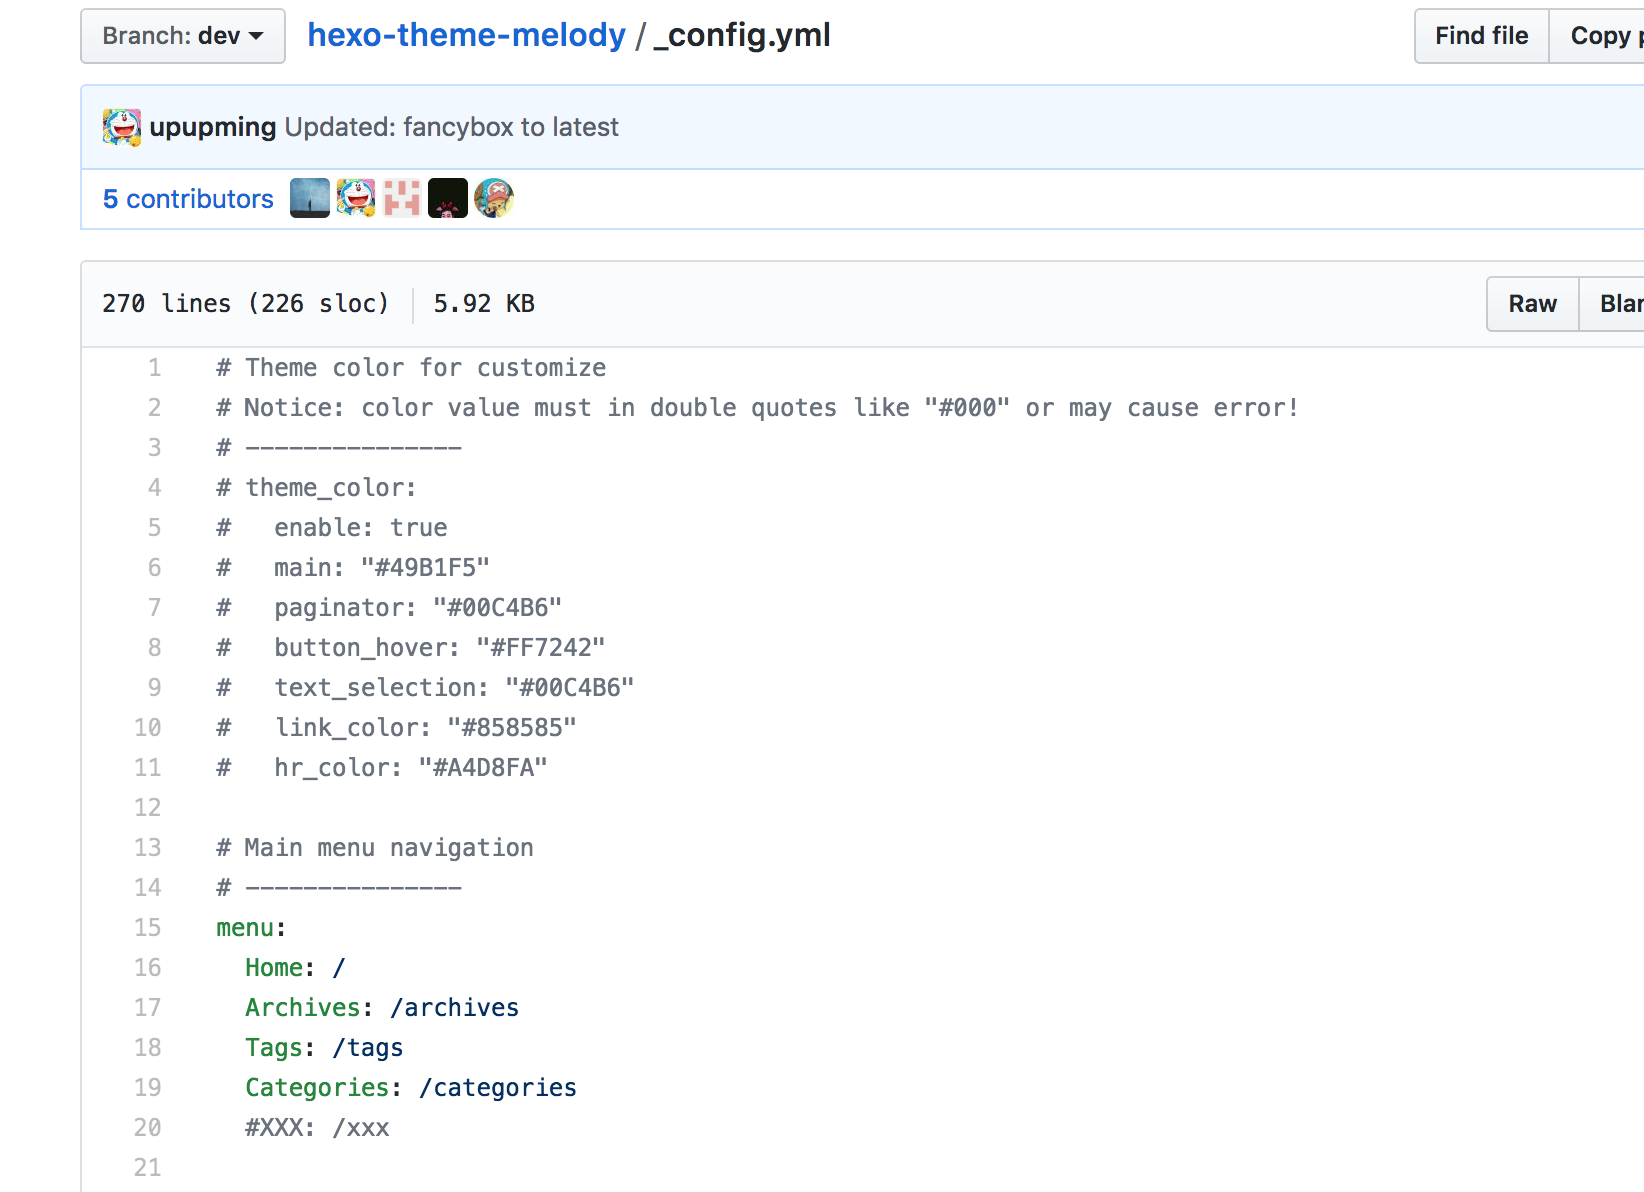This screenshot has width=1644, height=1192.
Task: Click the '# main: "#49B1F5"' line
Action: (353, 568)
